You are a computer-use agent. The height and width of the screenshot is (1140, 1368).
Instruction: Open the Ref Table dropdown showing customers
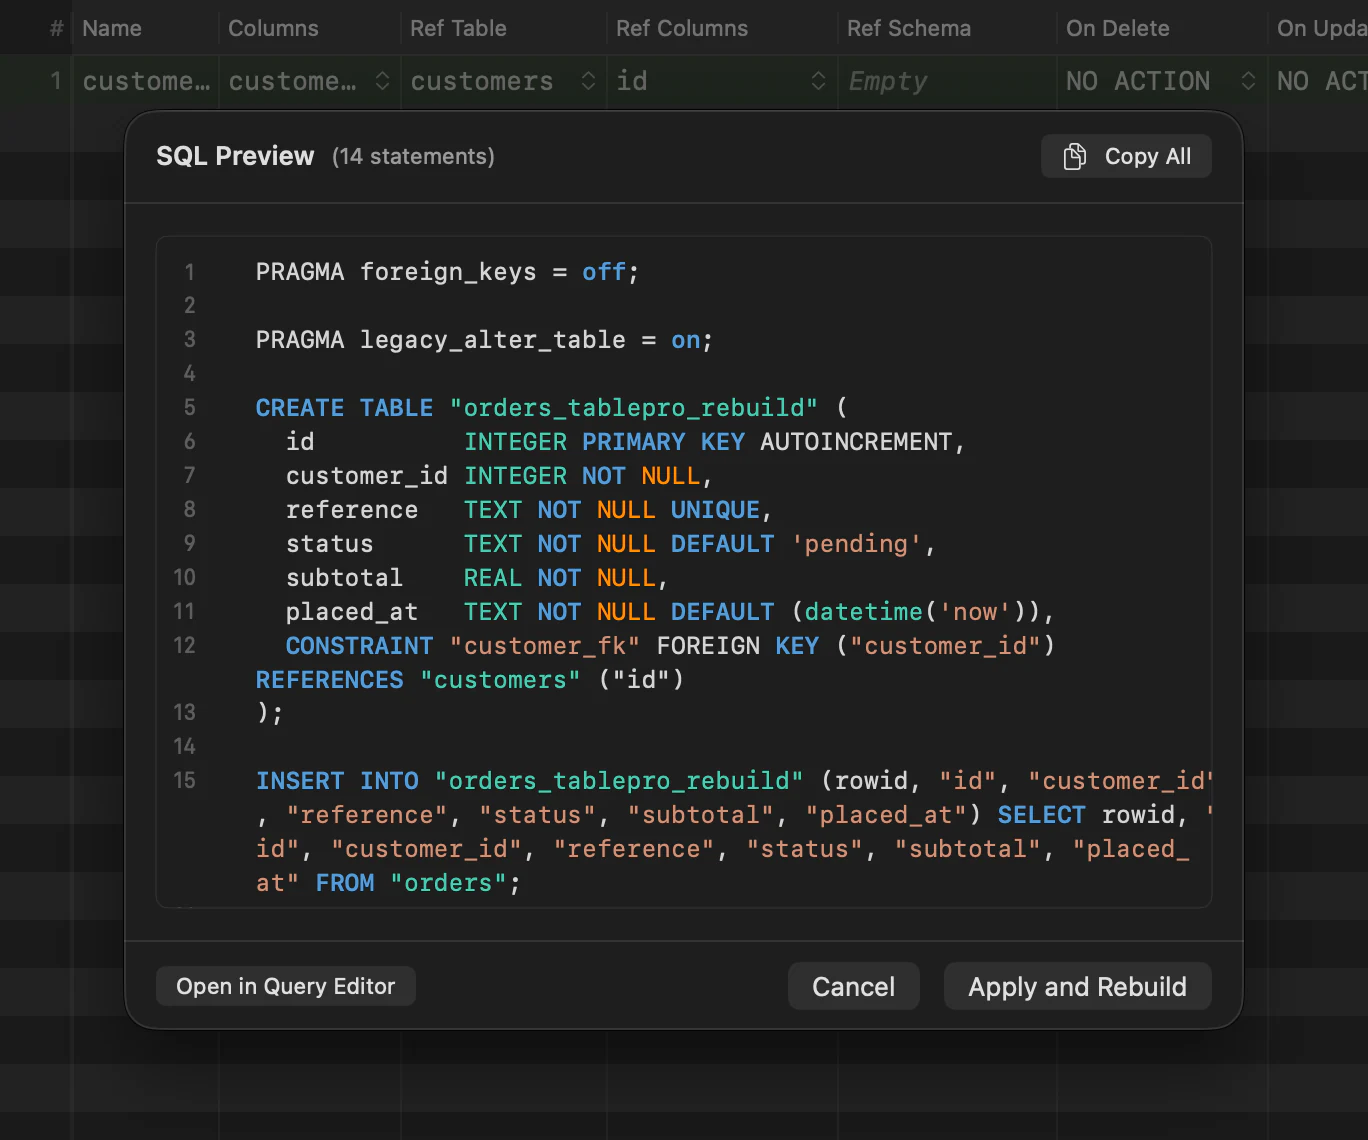click(588, 81)
